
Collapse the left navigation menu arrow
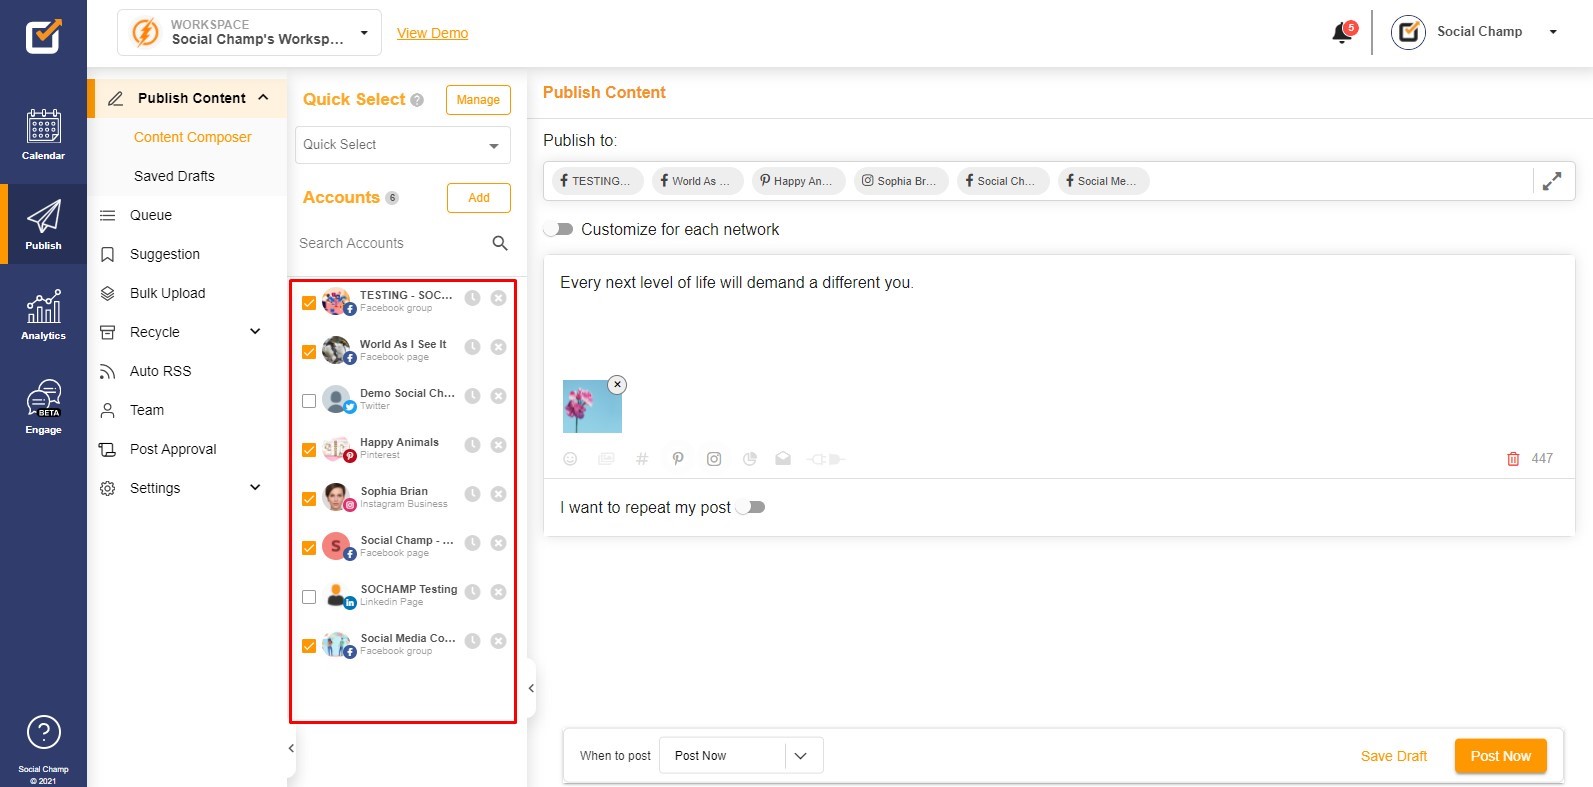[291, 748]
